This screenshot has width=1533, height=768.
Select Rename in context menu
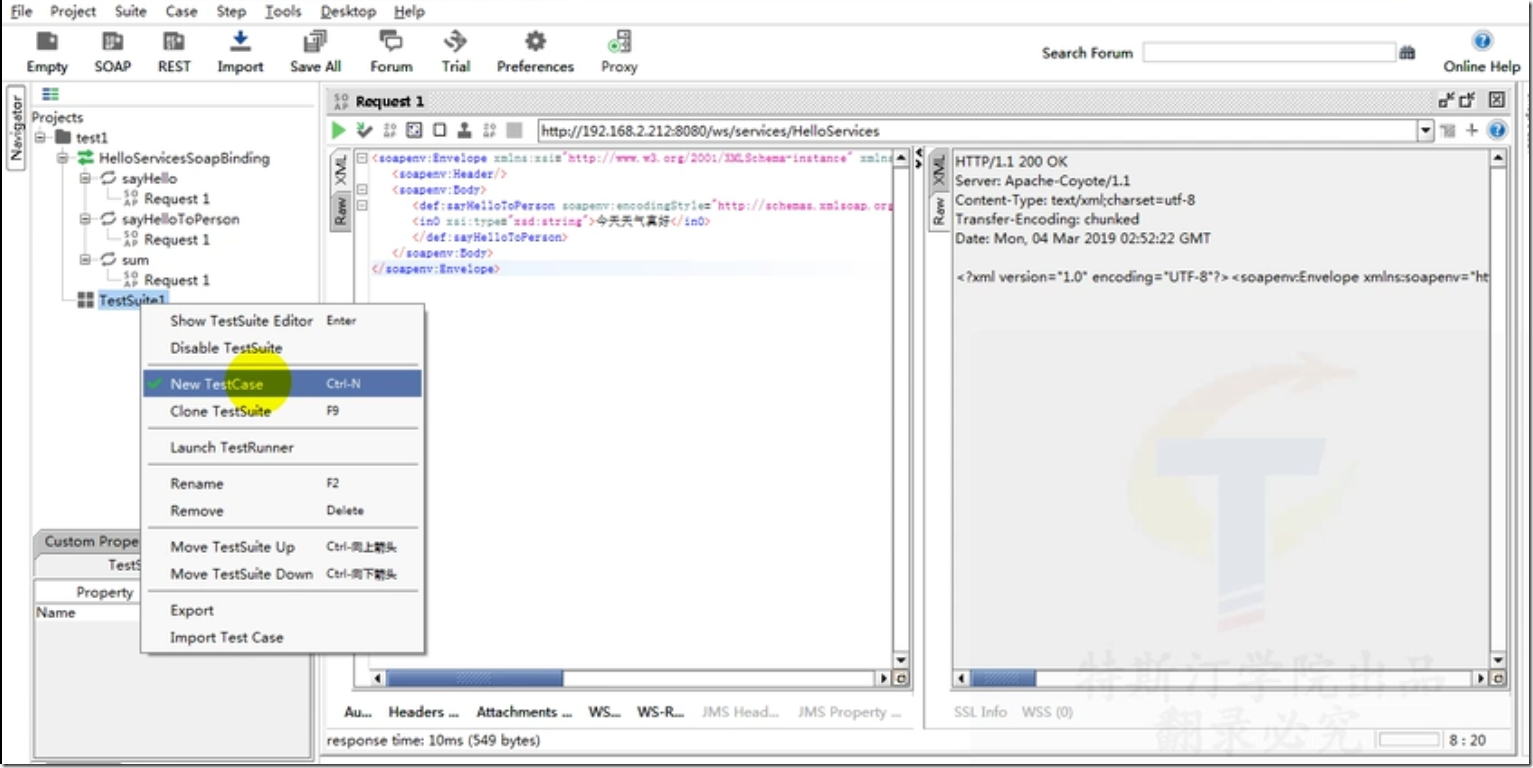[282, 483]
